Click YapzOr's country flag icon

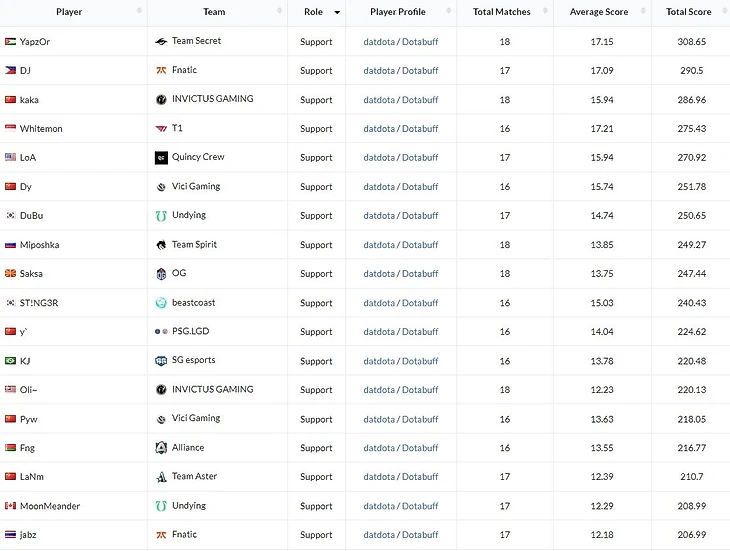click(x=11, y=41)
